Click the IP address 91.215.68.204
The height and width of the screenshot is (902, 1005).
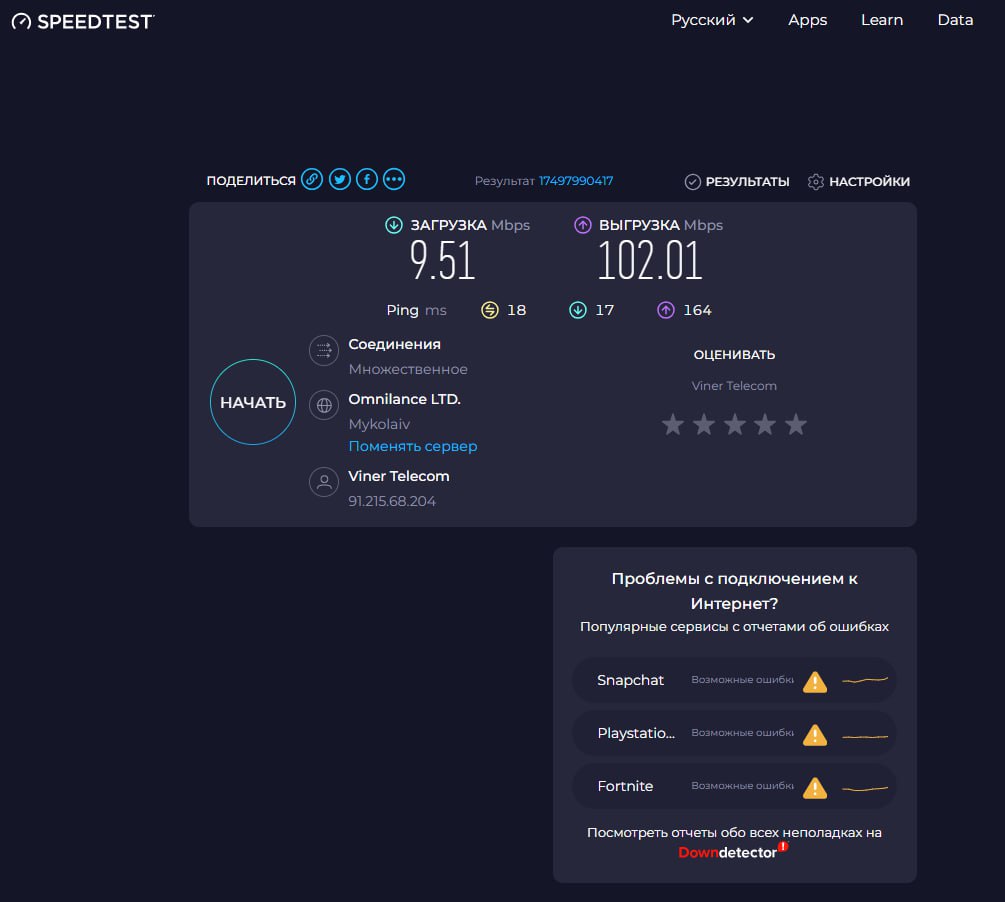[x=392, y=501]
